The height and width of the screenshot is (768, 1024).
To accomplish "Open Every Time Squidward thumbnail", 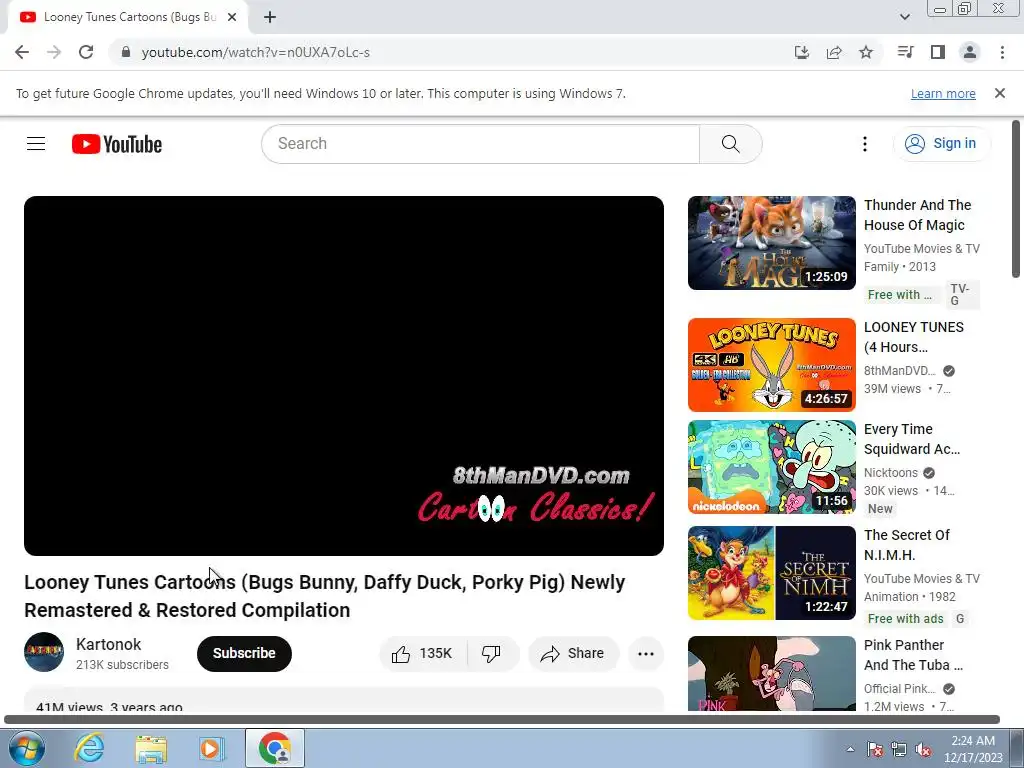I will point(771,467).
